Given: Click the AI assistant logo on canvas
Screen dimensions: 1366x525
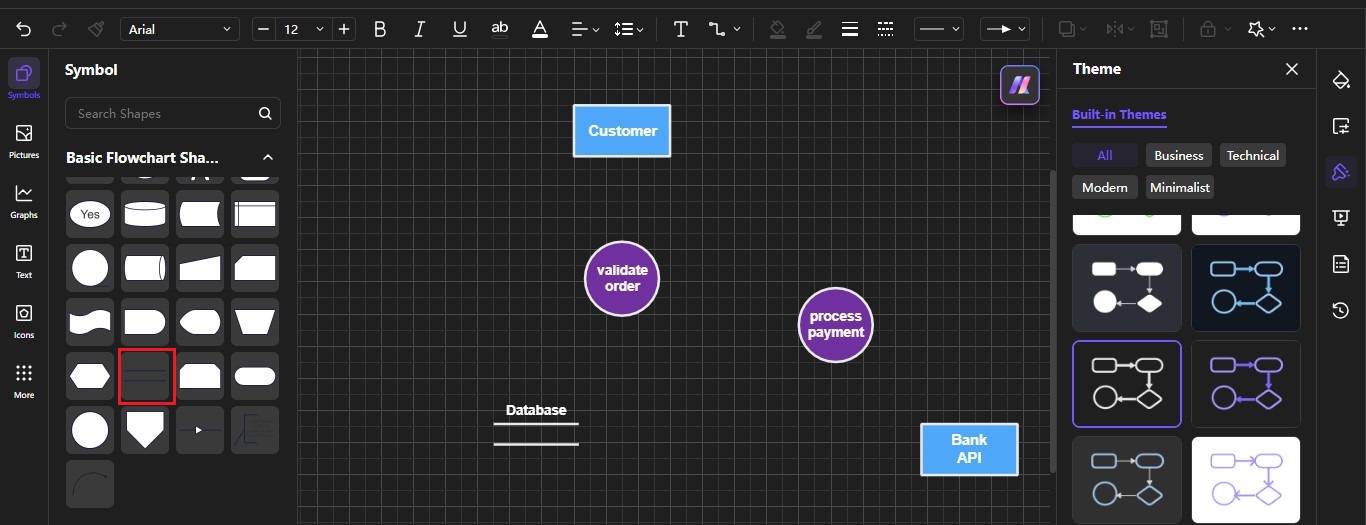Looking at the screenshot, I should [1020, 84].
